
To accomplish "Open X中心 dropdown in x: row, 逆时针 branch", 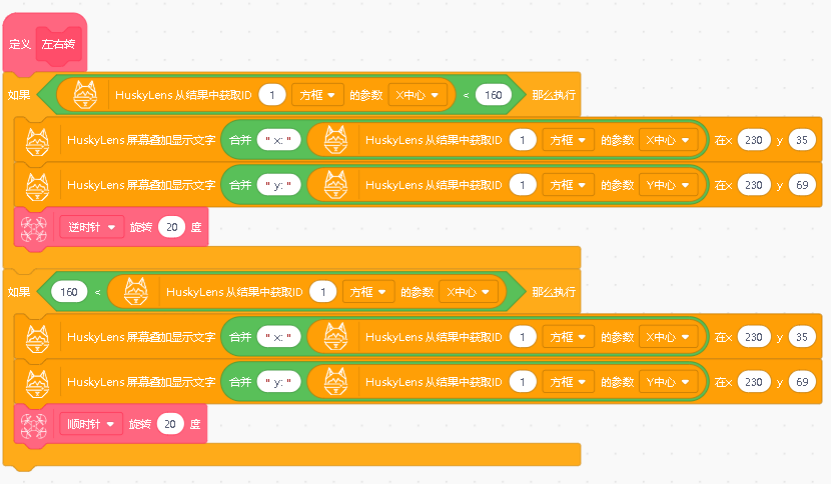I will pos(668,140).
